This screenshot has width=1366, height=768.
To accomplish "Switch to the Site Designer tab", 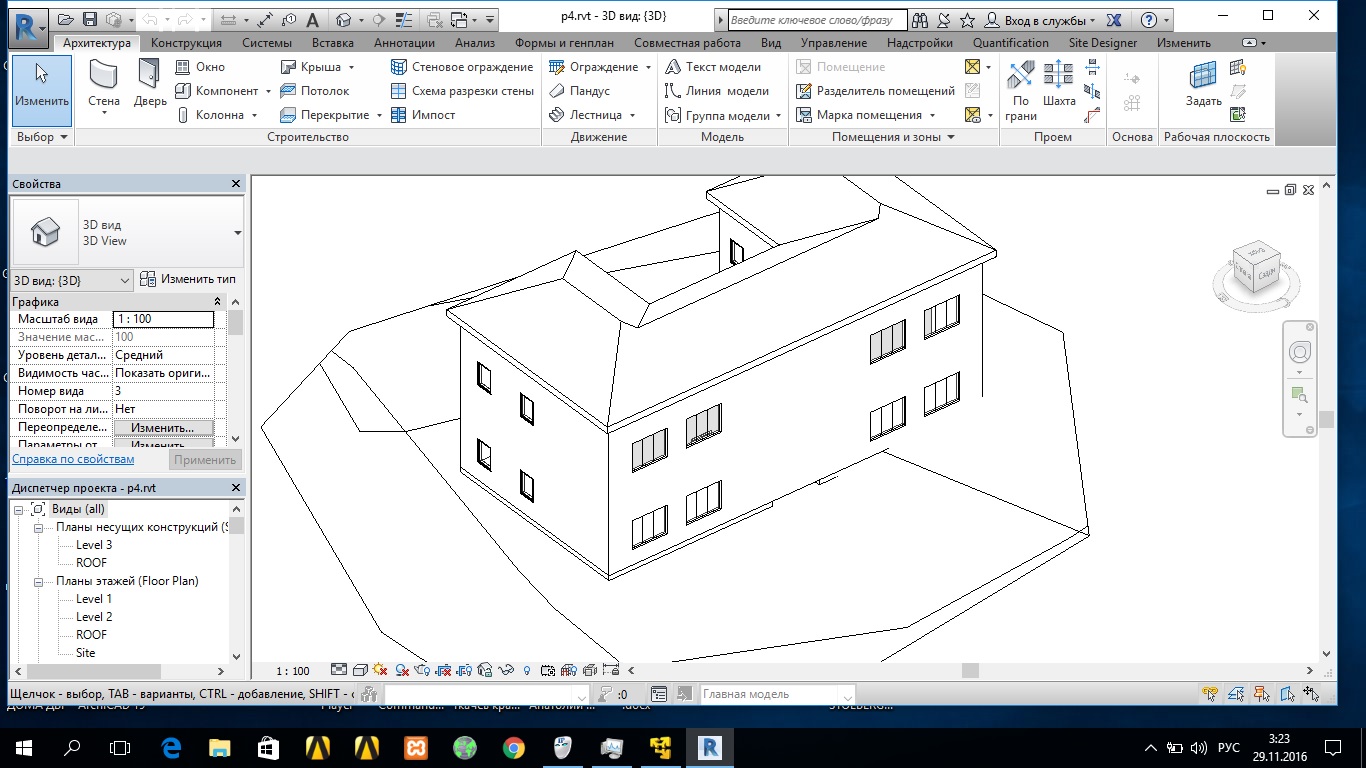I will [1103, 43].
